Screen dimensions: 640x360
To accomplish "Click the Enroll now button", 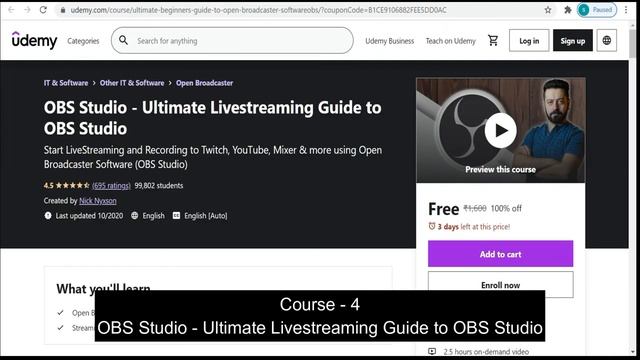I will pyautogui.click(x=500, y=285).
